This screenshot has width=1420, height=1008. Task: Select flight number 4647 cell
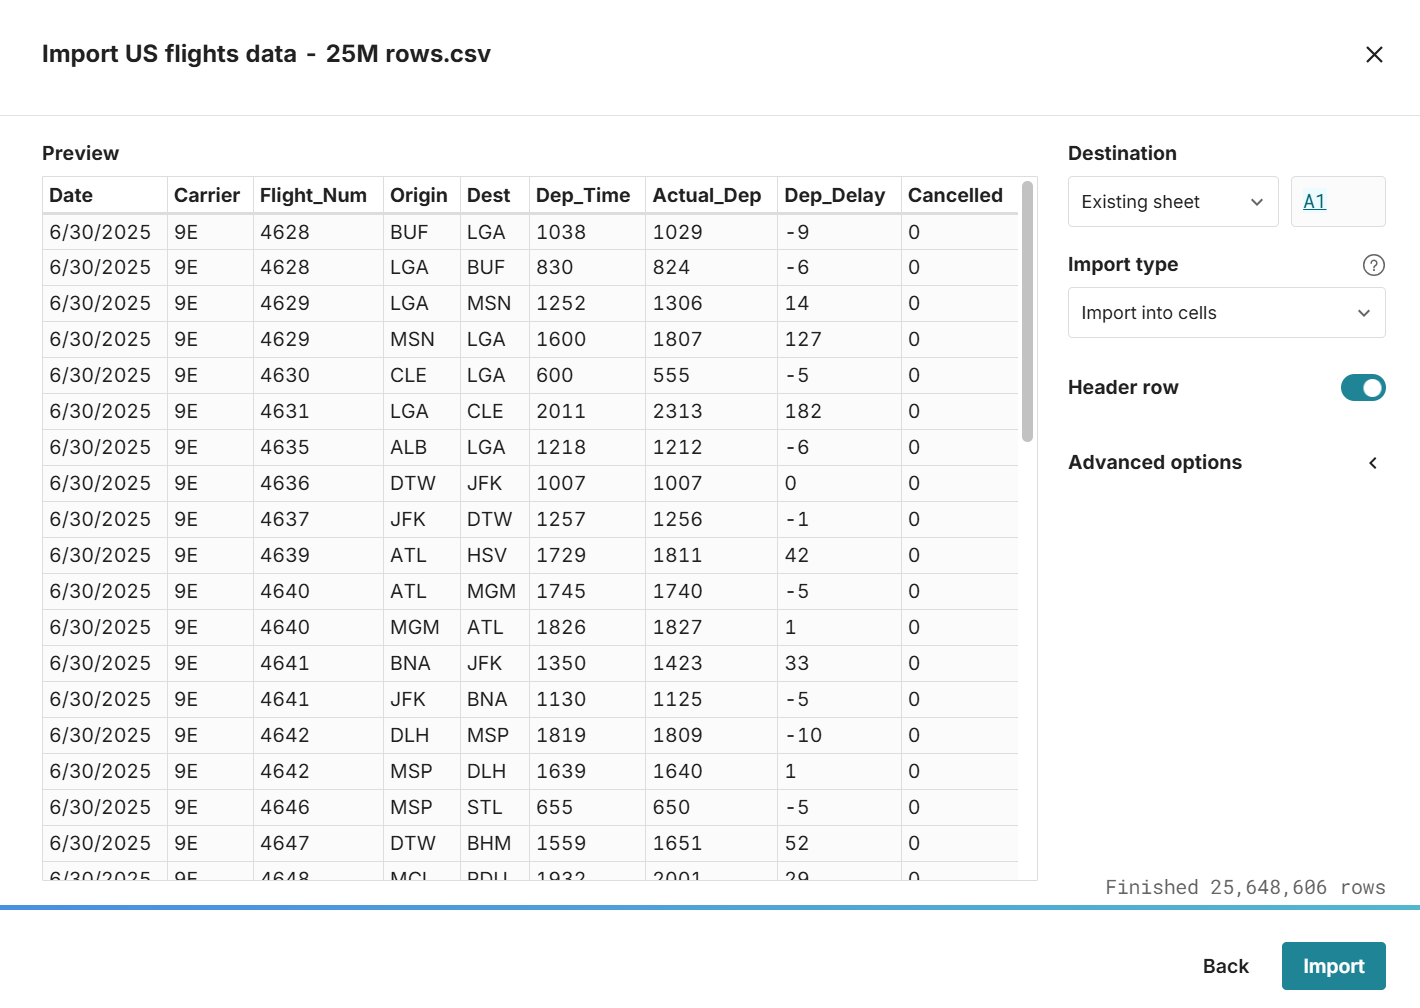tap(318, 844)
